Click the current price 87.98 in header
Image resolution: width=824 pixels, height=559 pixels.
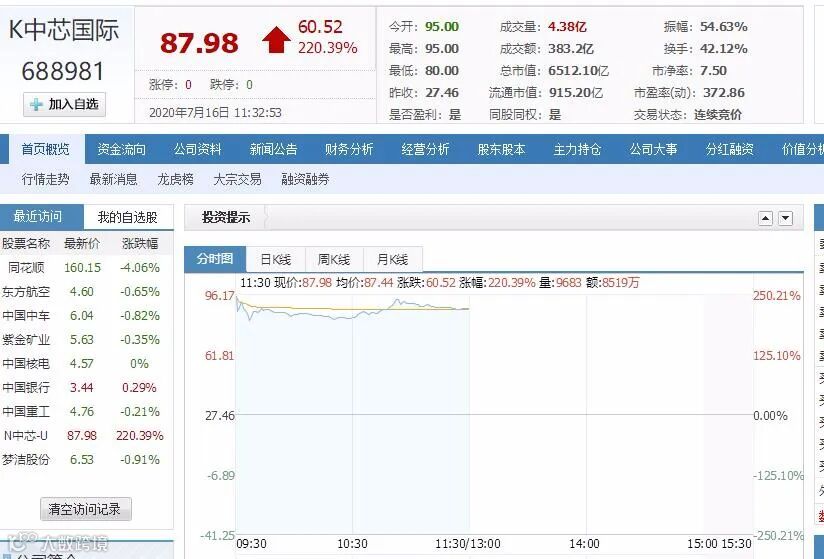[199, 43]
